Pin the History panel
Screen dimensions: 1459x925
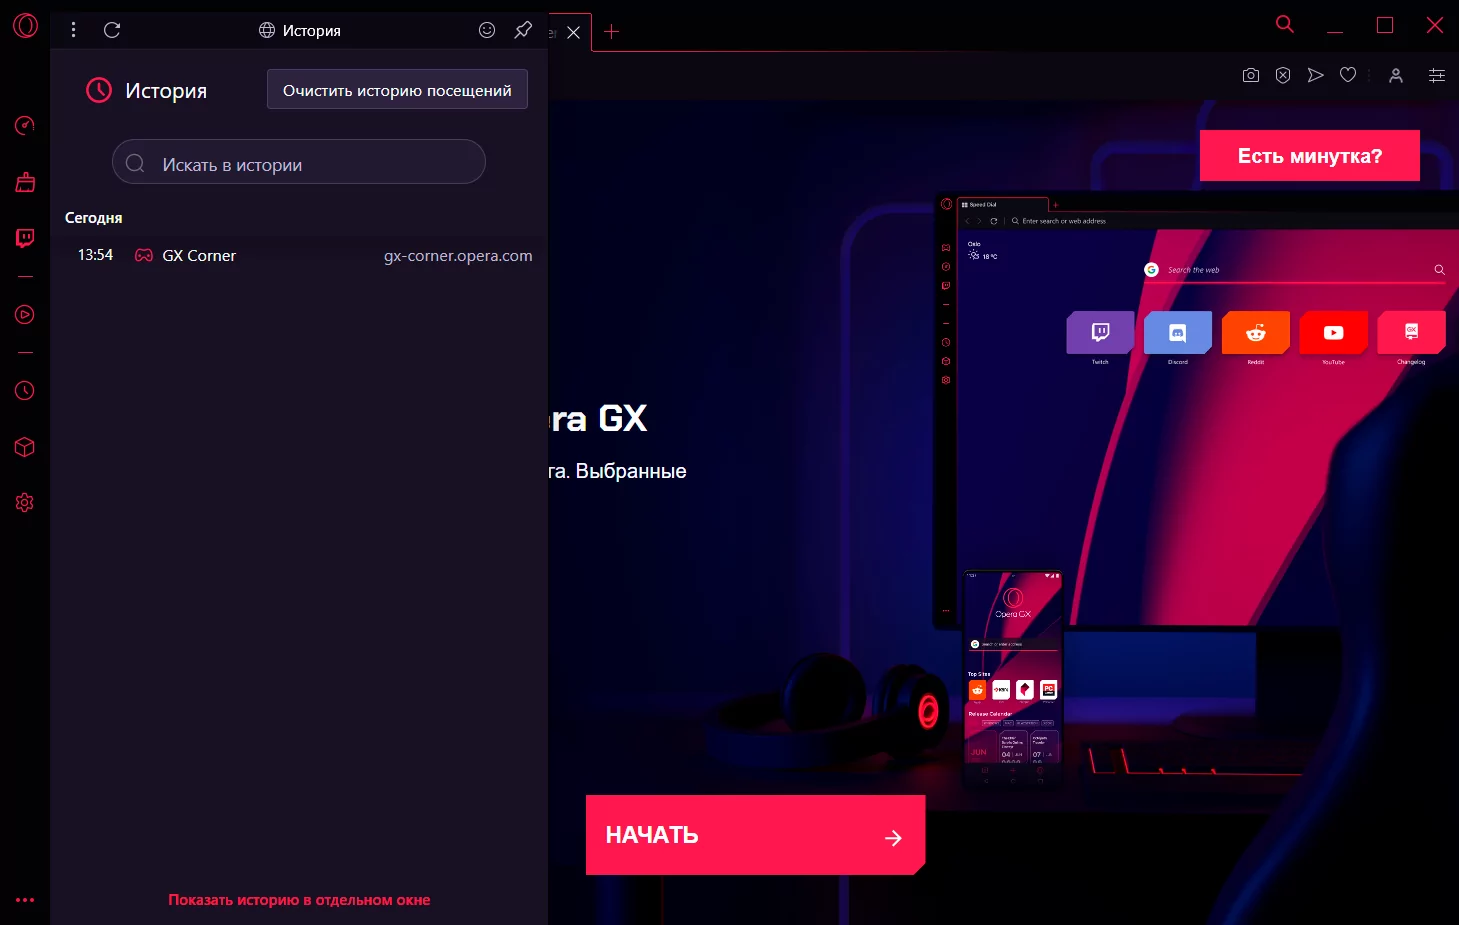pos(523,30)
